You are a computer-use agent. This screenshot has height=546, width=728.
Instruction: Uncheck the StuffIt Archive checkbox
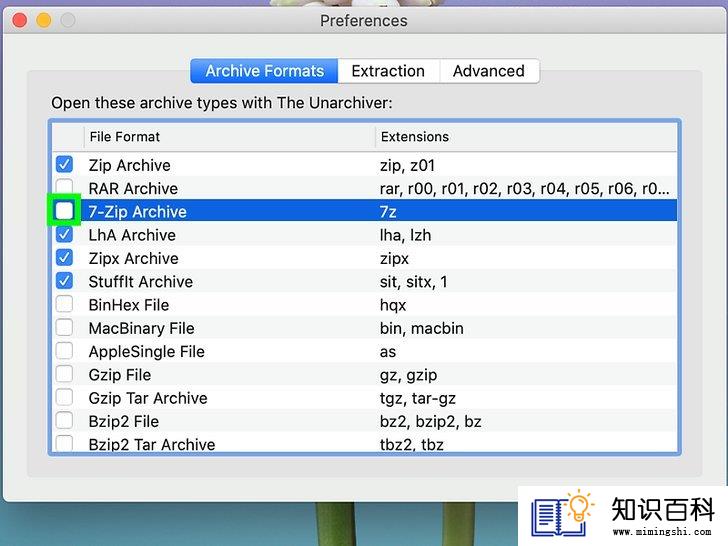click(x=64, y=280)
